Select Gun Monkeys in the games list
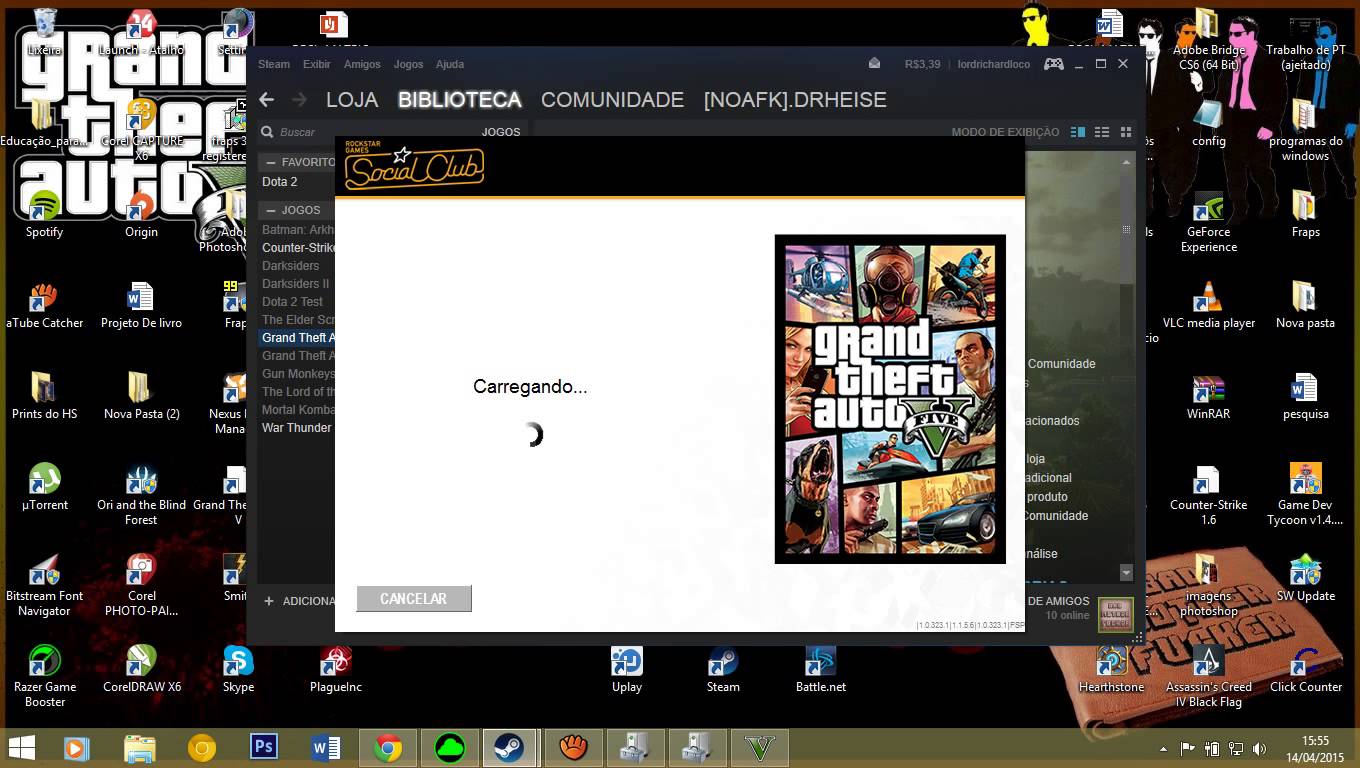Viewport: 1360px width, 768px height. click(x=298, y=374)
